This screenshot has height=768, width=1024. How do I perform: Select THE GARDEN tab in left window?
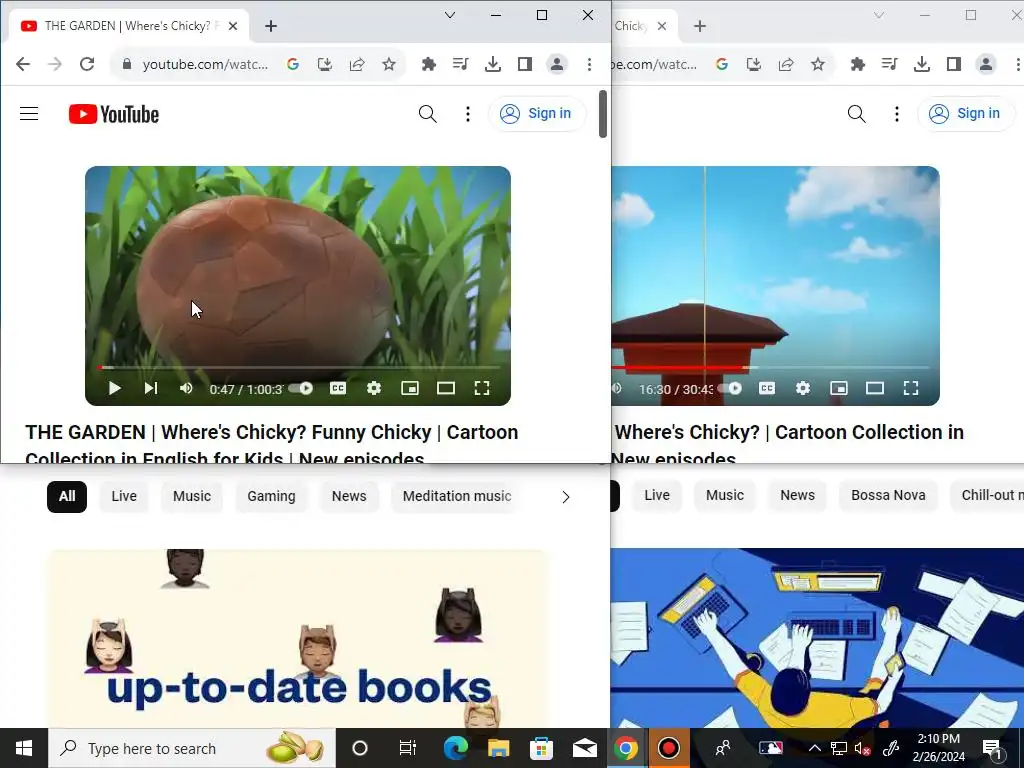pyautogui.click(x=127, y=26)
